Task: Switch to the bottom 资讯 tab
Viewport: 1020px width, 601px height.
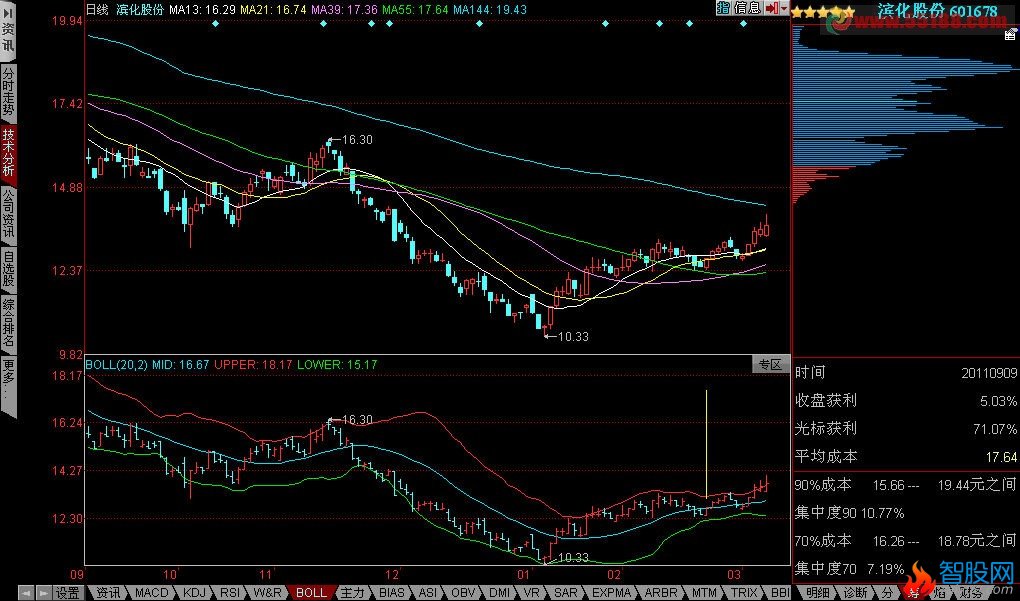Action: [x=107, y=593]
